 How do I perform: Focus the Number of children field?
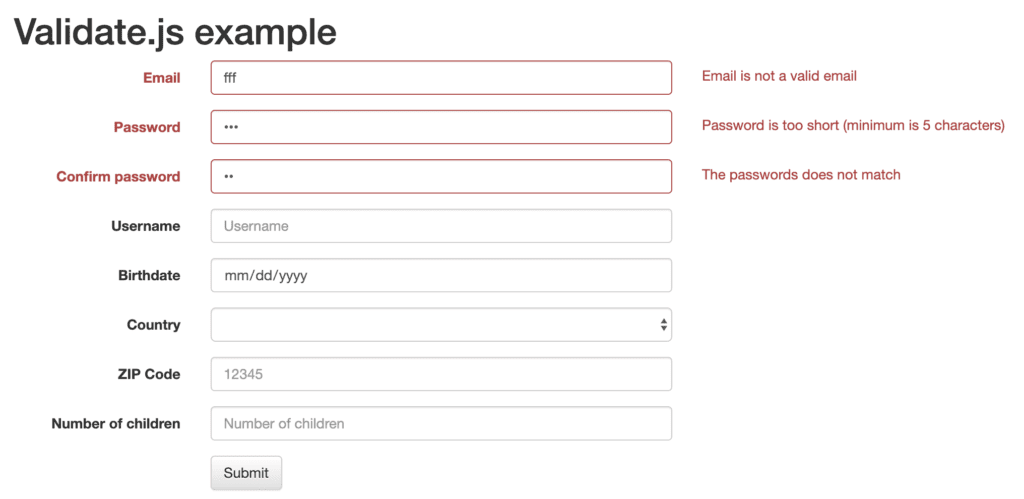tap(440, 424)
